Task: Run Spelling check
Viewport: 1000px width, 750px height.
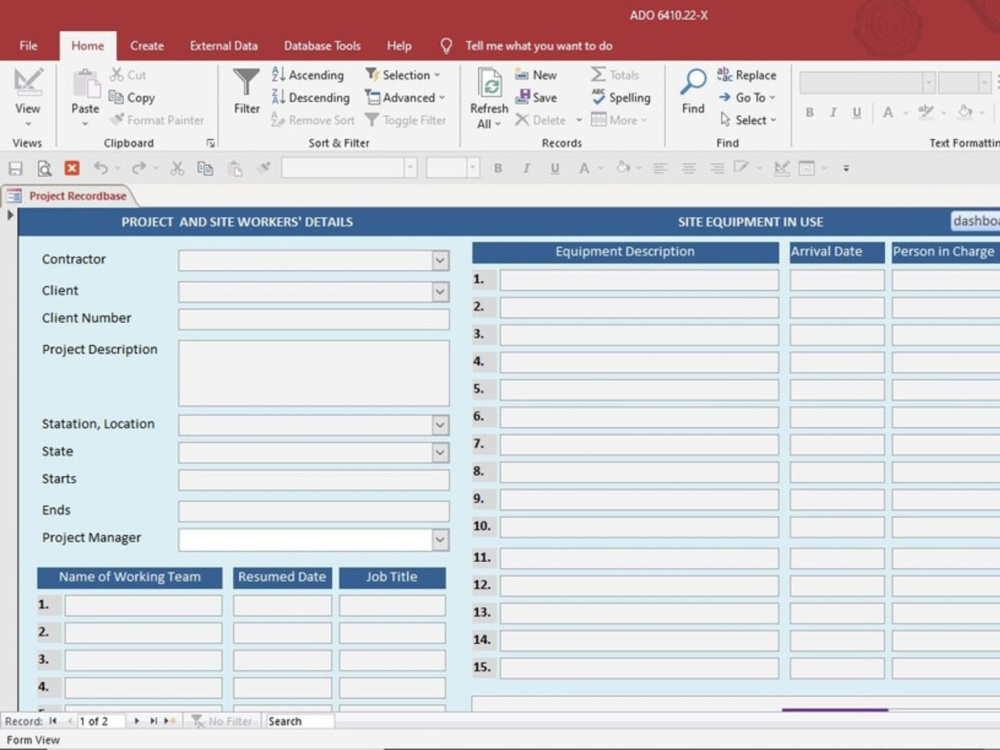Action: [x=621, y=98]
